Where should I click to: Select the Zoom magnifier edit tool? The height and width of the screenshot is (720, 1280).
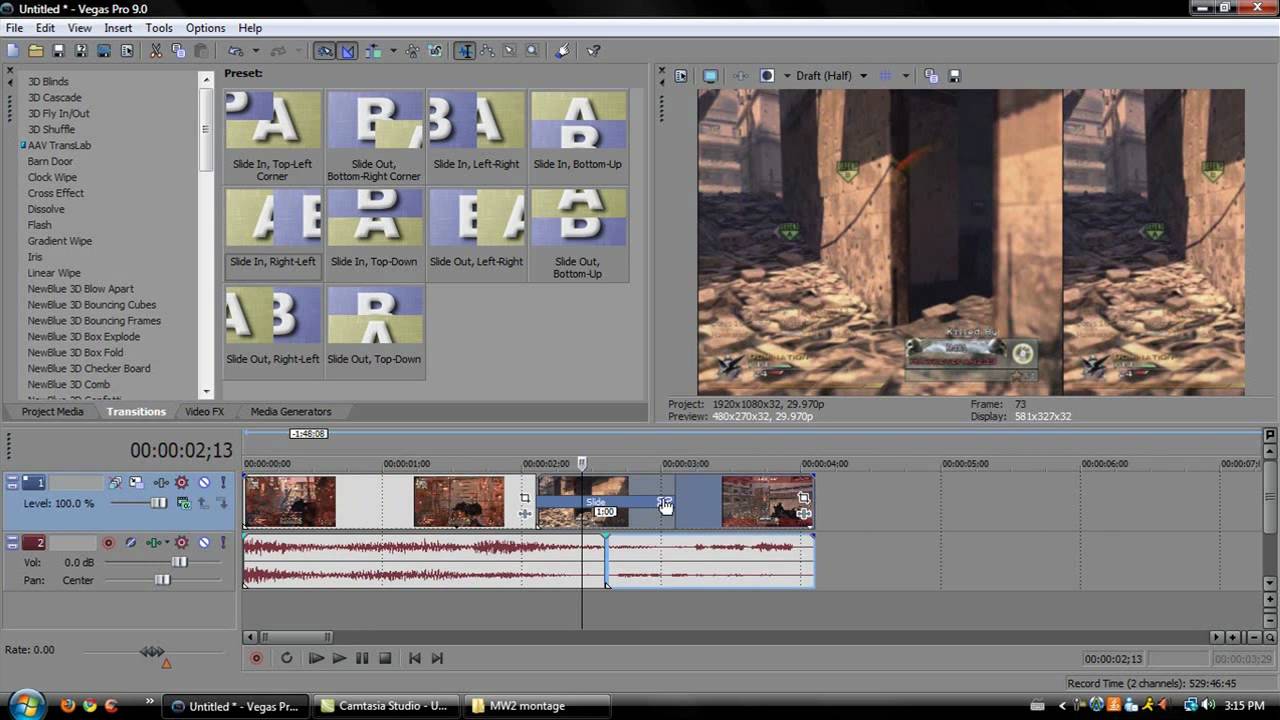point(532,50)
